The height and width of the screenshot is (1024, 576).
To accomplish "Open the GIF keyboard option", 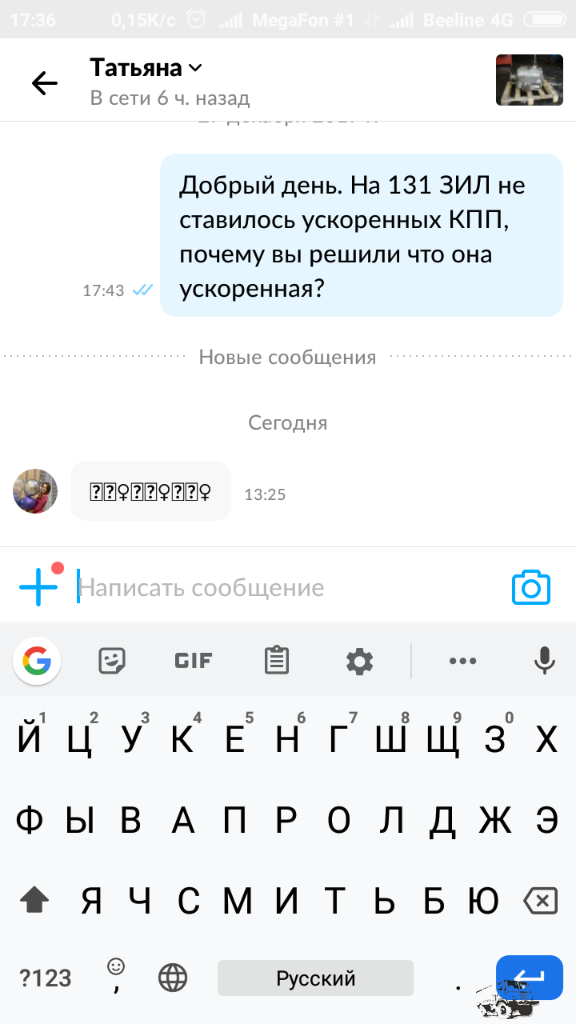I will [x=193, y=661].
